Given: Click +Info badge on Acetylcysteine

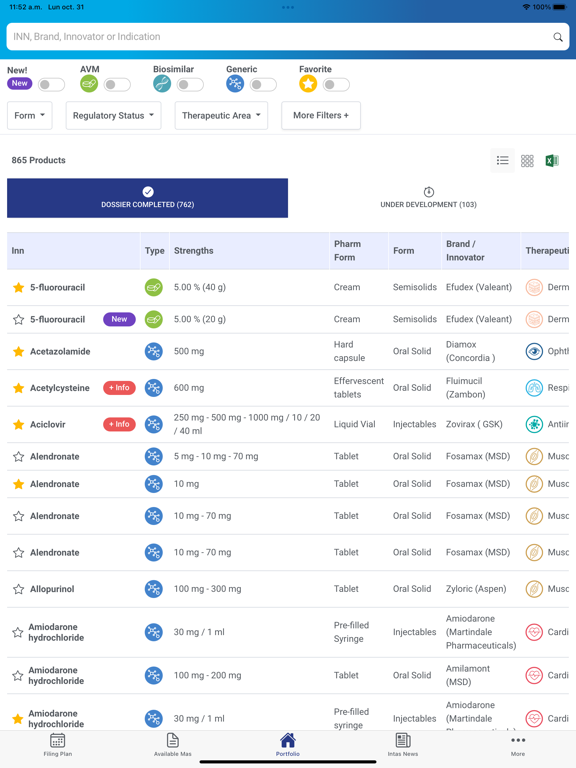Looking at the screenshot, I should pos(119,387).
